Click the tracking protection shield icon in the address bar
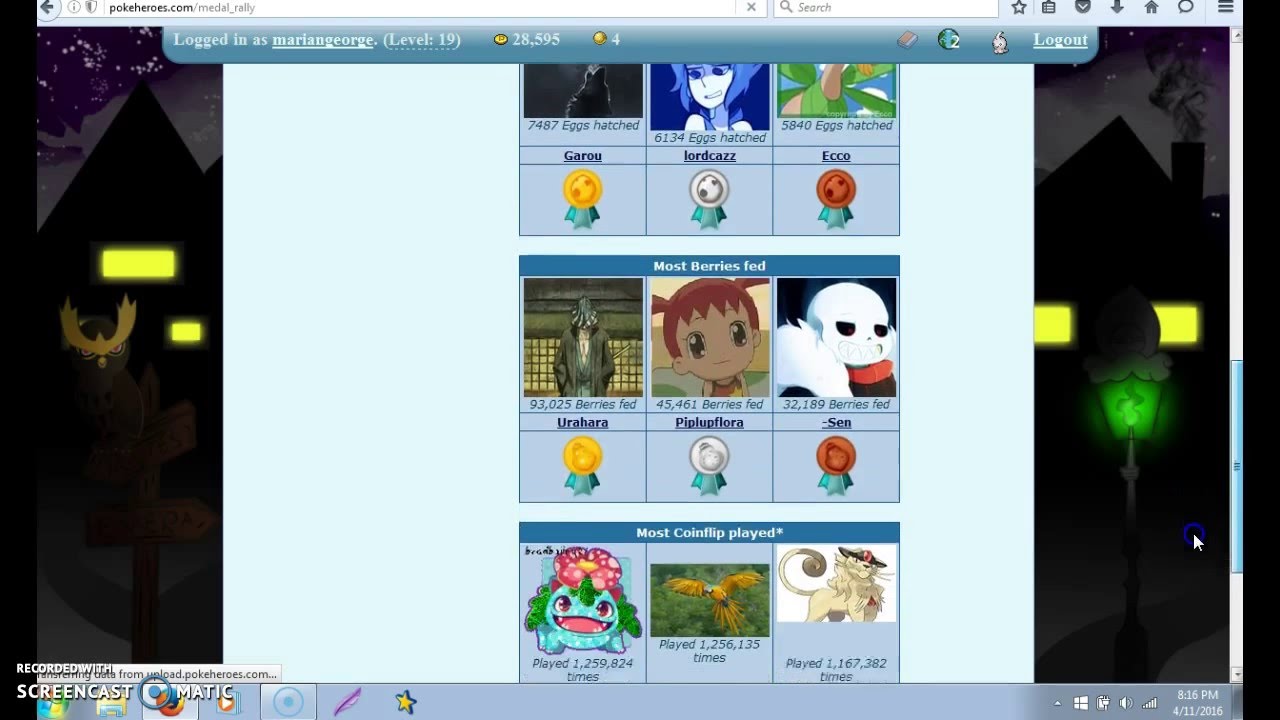The width and height of the screenshot is (1280, 720). click(x=91, y=7)
